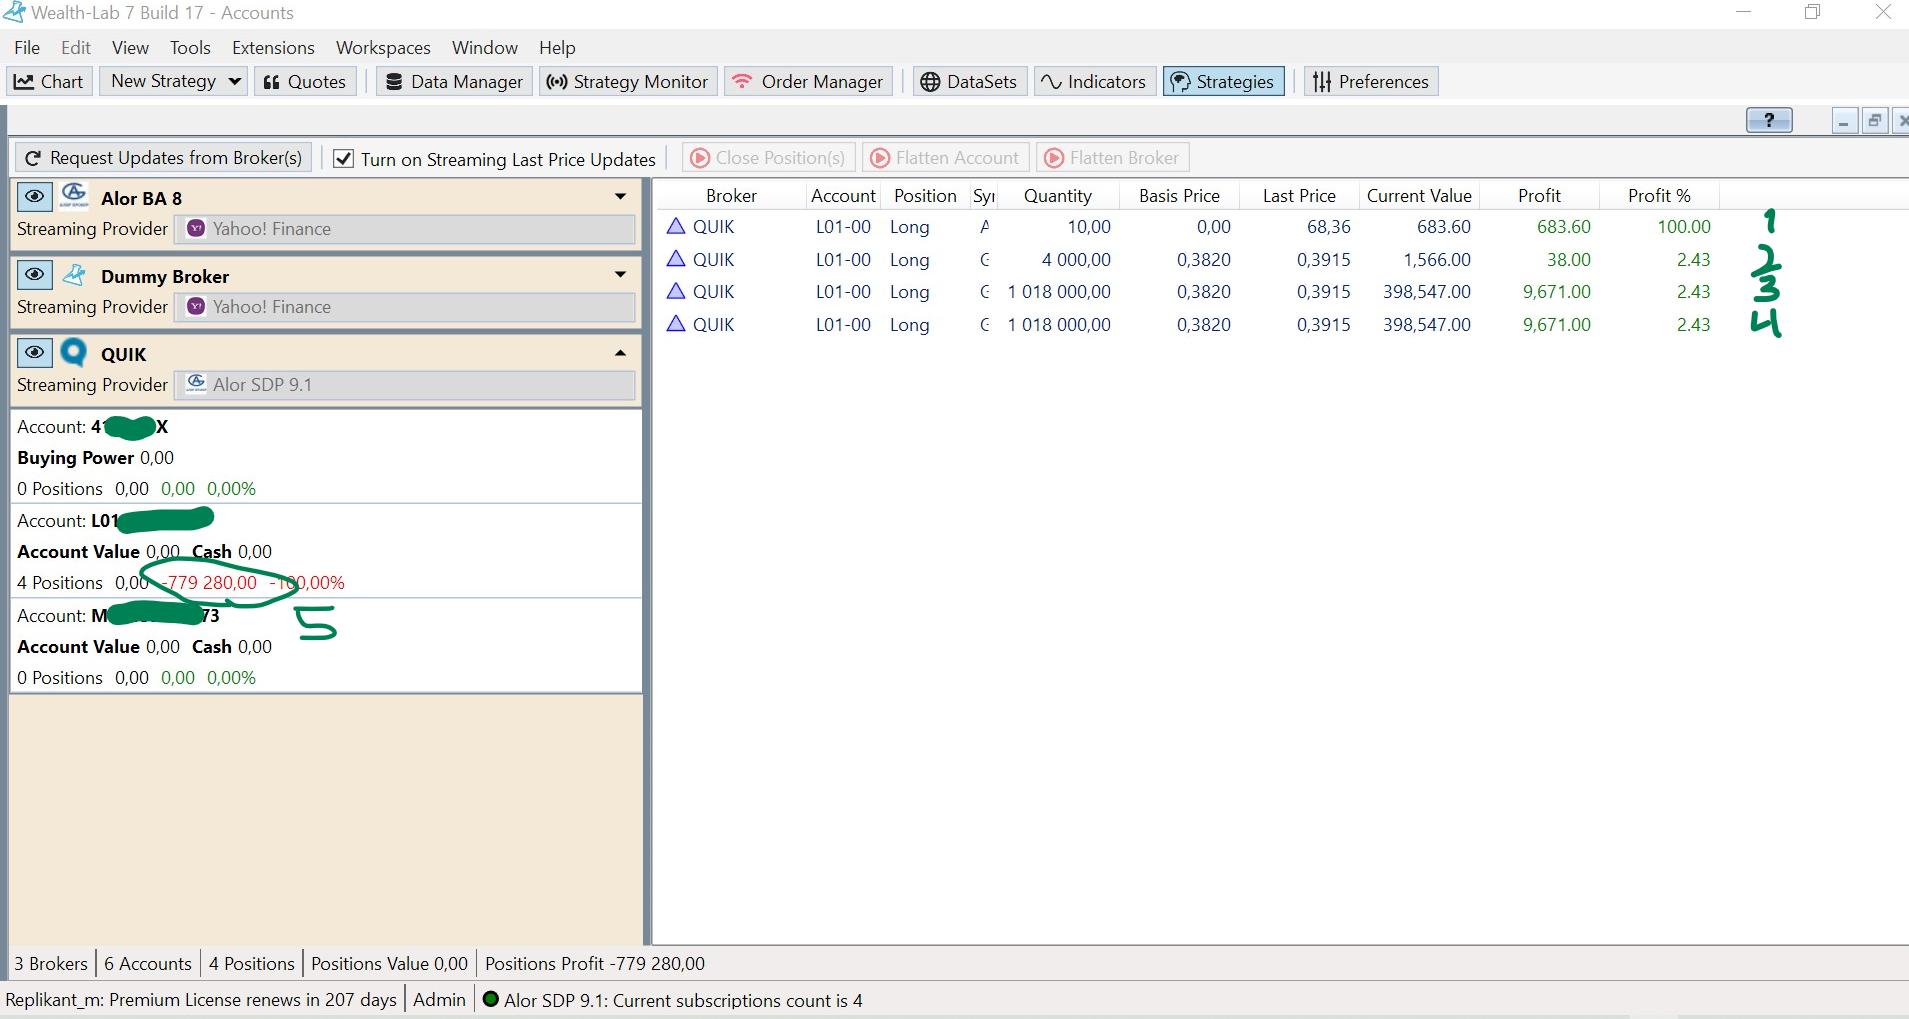Open the Order Manager
Image resolution: width=1909 pixels, height=1019 pixels.
click(808, 82)
